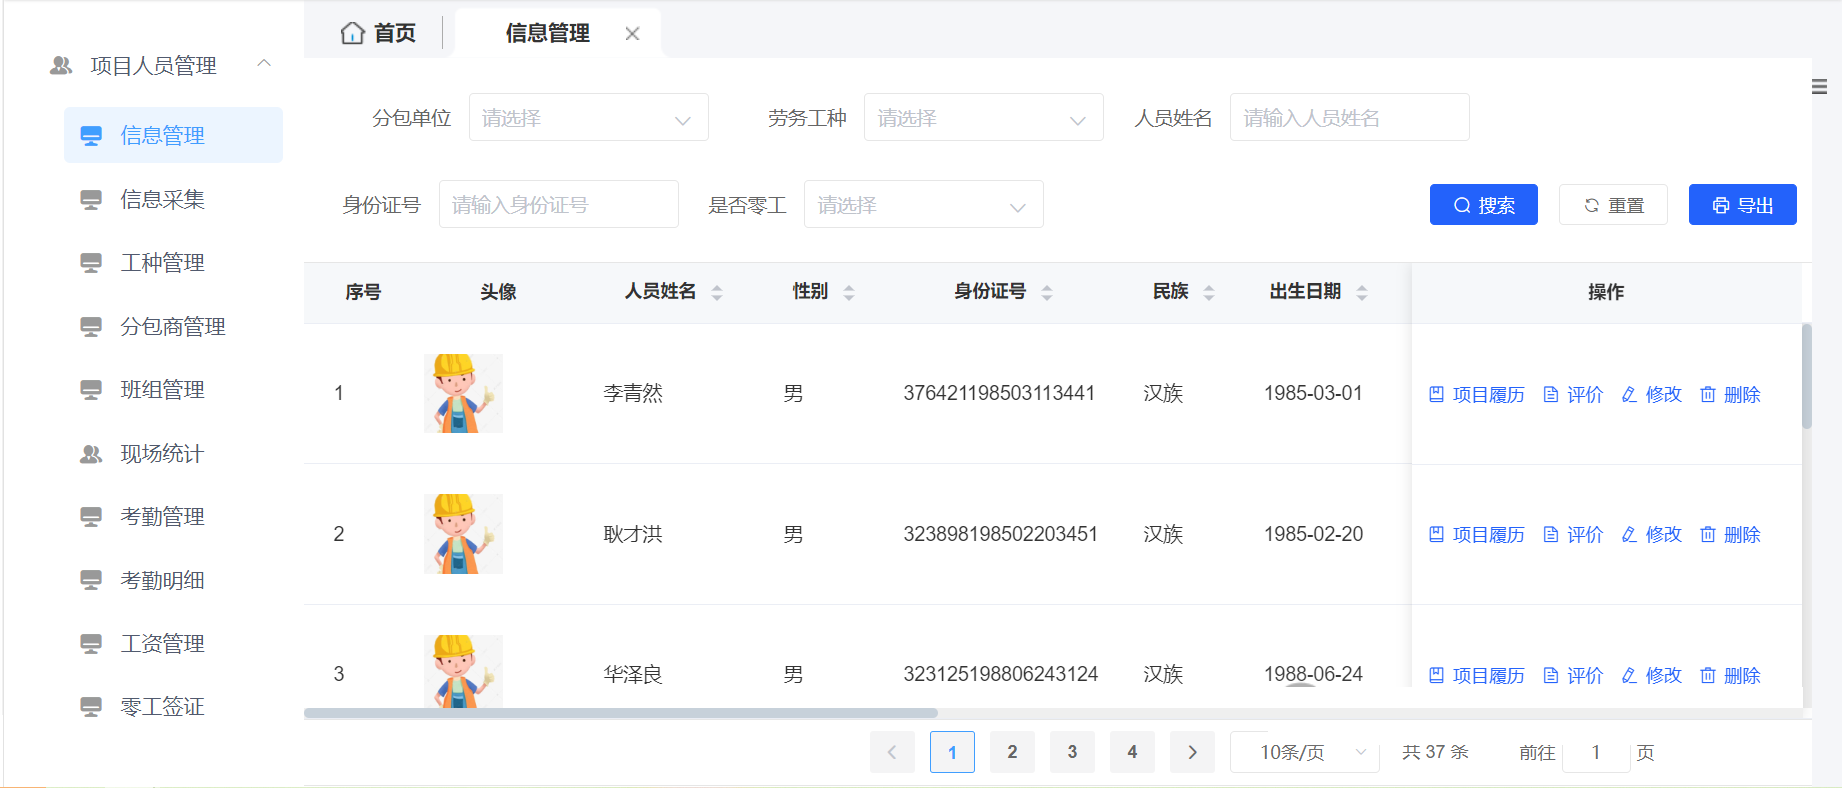
Task: Click the hamburger menu icon at top right
Action: pyautogui.click(x=1819, y=87)
